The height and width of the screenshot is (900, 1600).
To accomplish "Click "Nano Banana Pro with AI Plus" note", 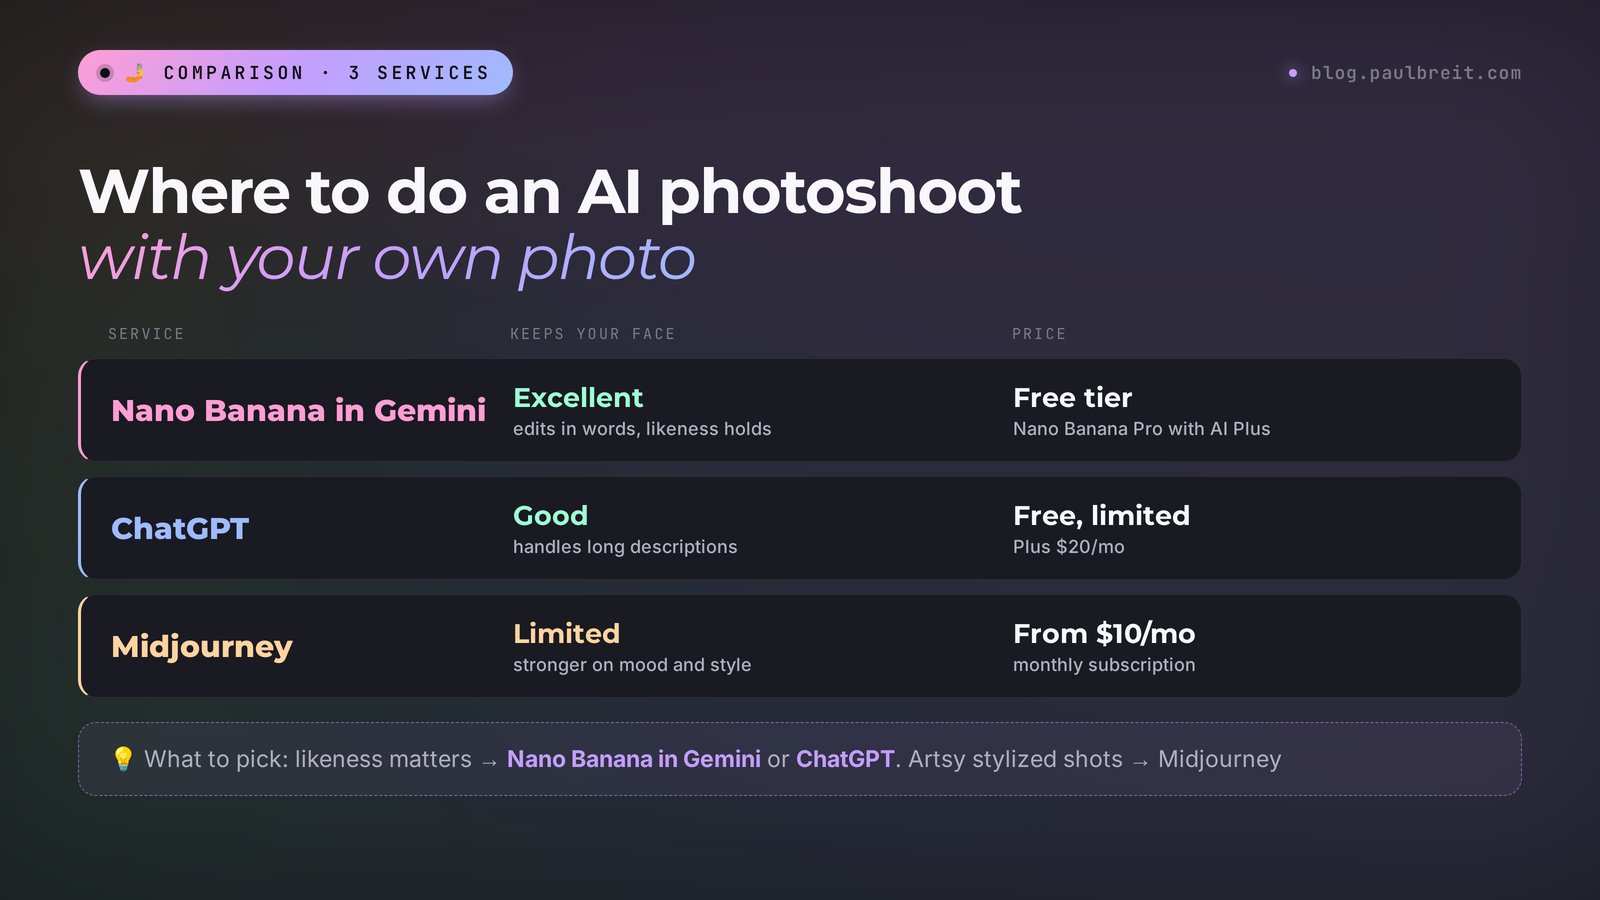I will pyautogui.click(x=1141, y=429).
